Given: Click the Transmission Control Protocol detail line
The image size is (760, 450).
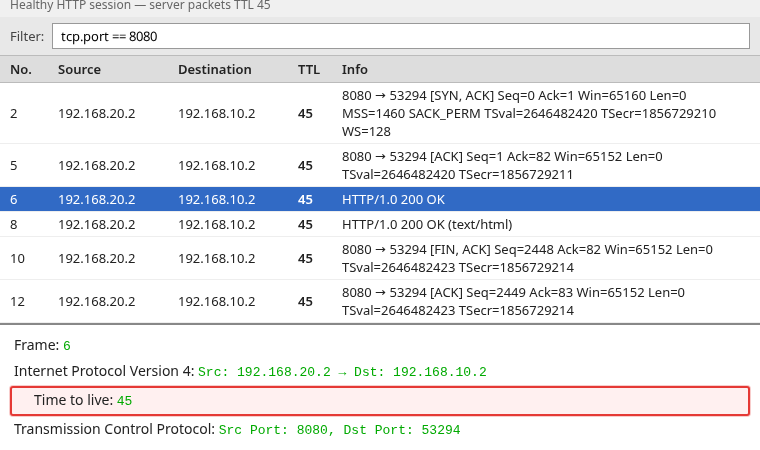Looking at the screenshot, I should [x=237, y=429].
